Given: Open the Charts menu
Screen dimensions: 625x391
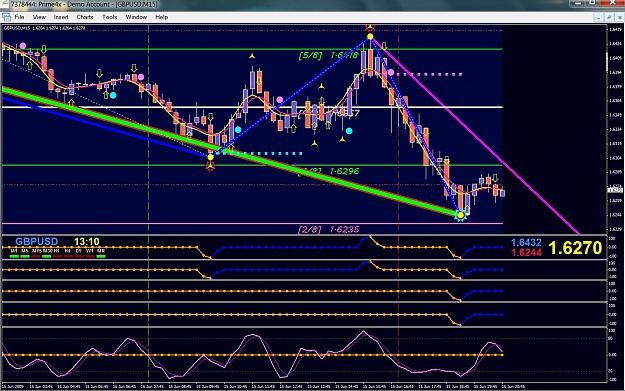Looking at the screenshot, I should [x=85, y=17].
